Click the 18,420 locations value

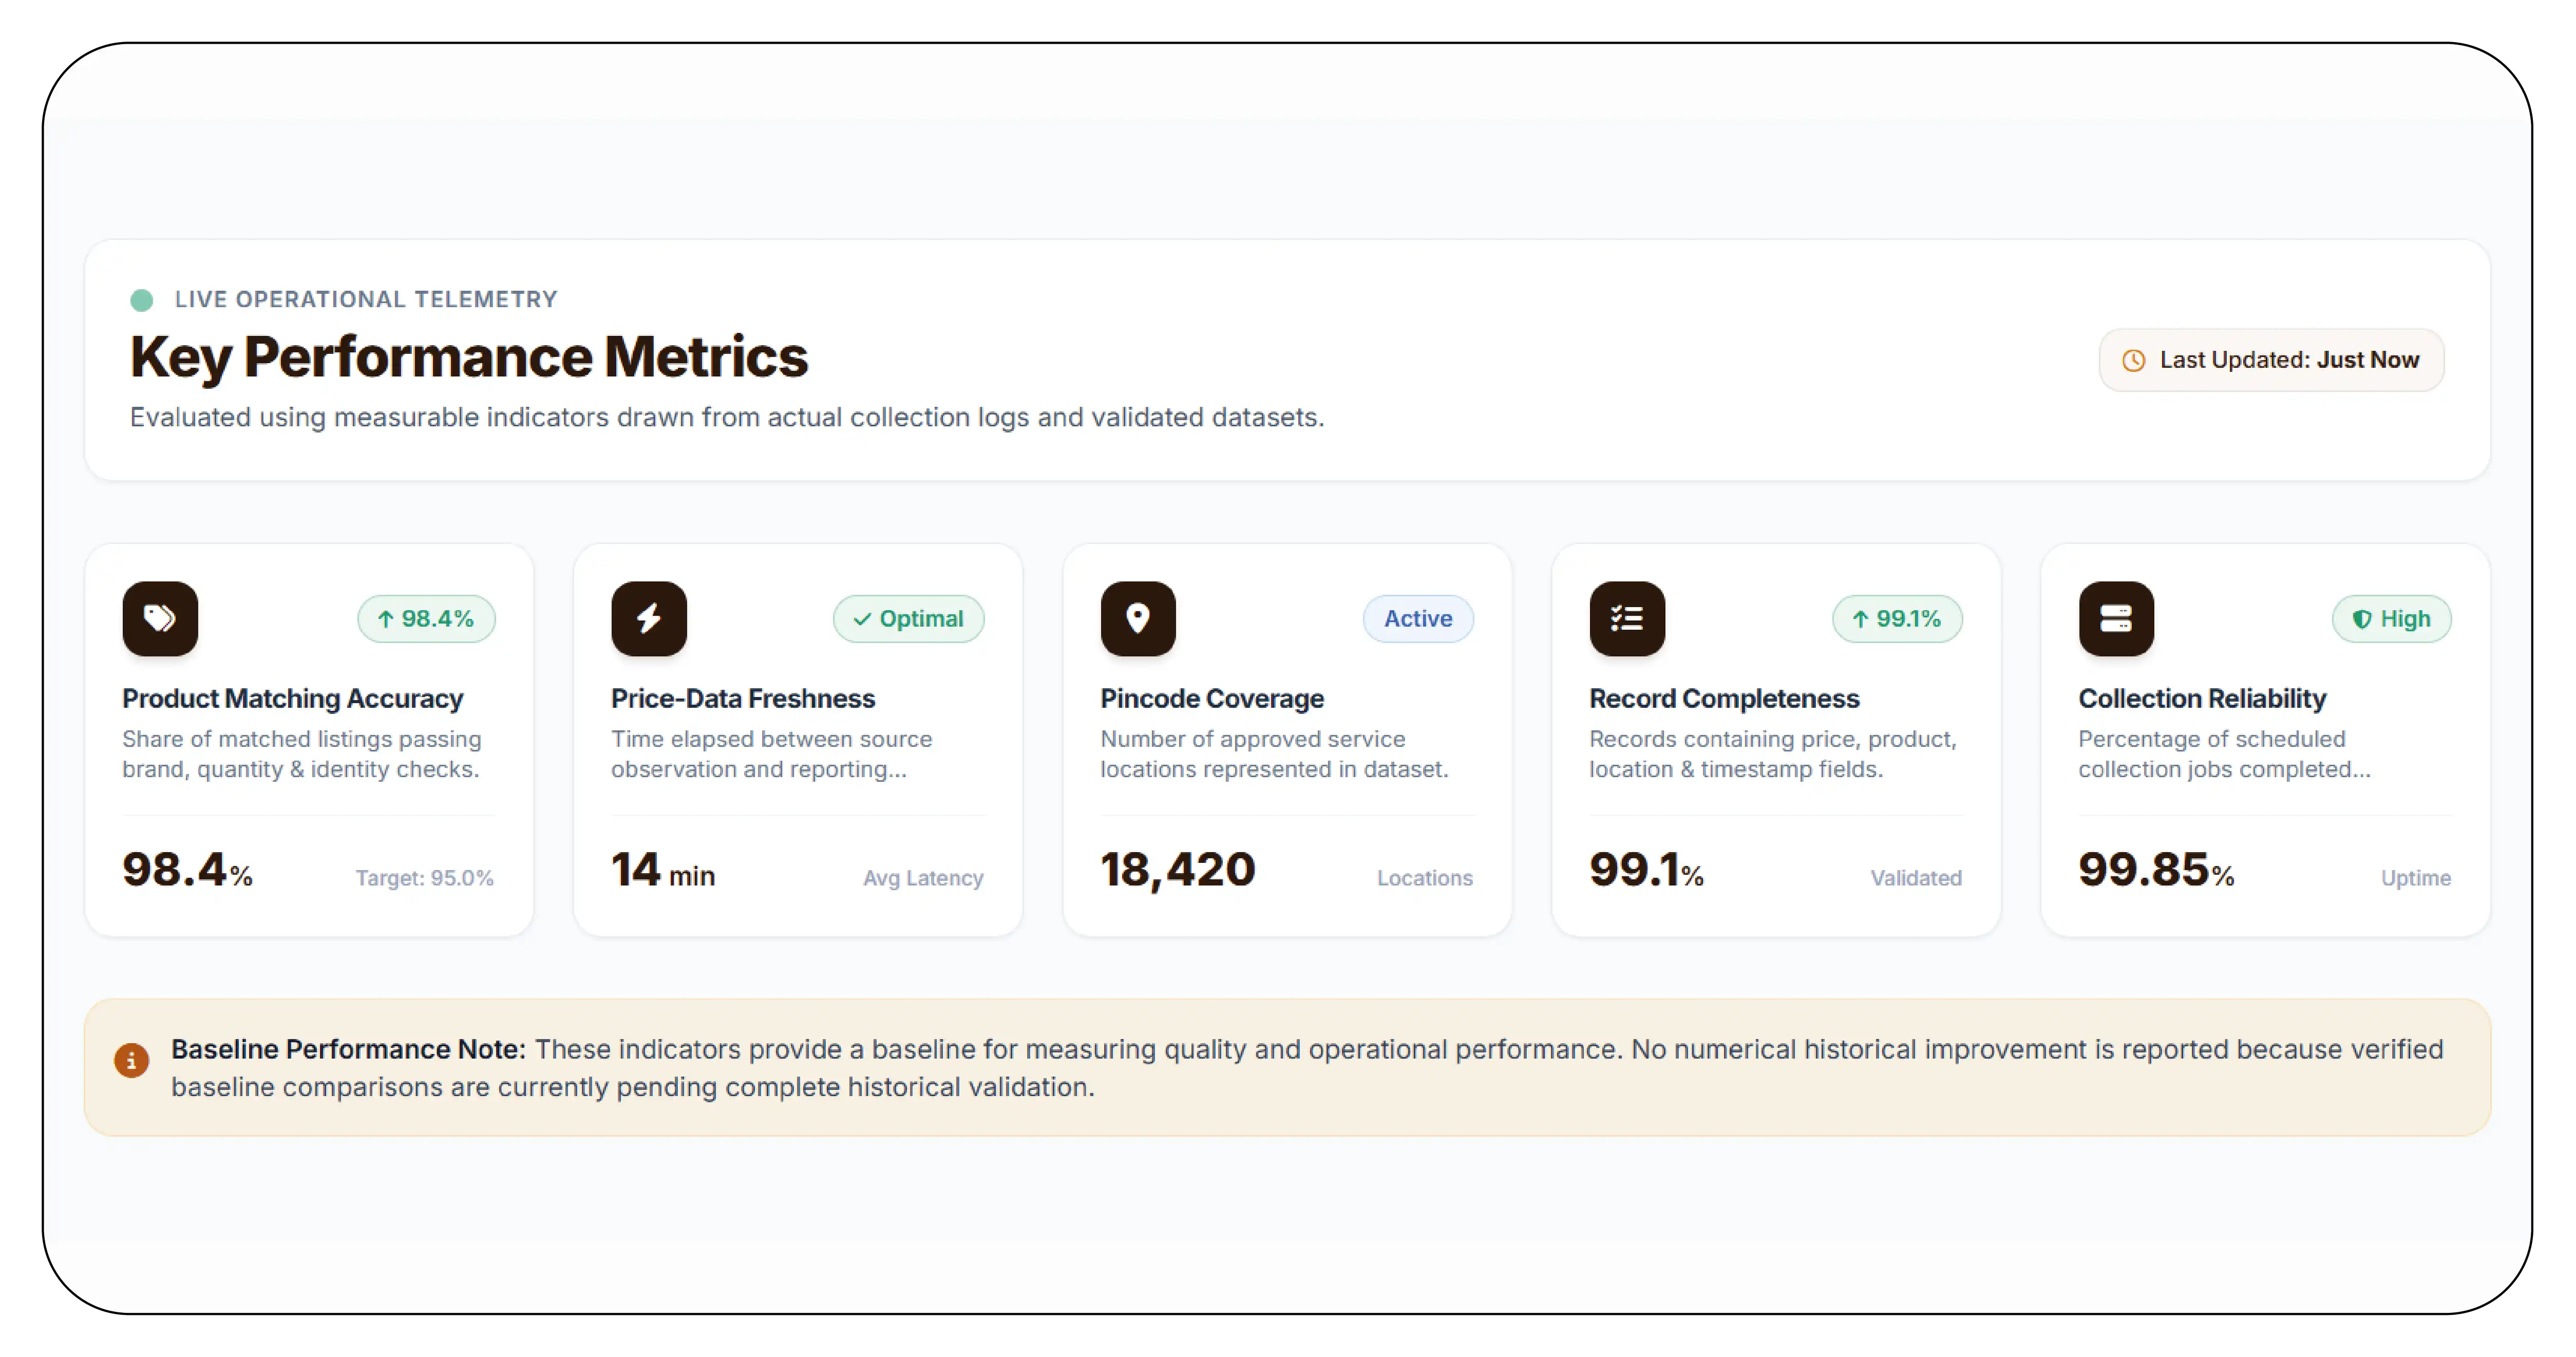pyautogui.click(x=1178, y=870)
